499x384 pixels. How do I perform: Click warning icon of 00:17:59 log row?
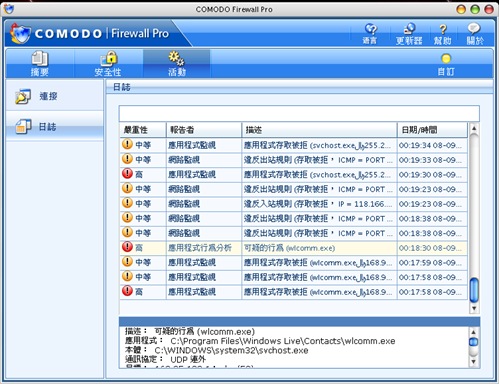click(x=127, y=262)
